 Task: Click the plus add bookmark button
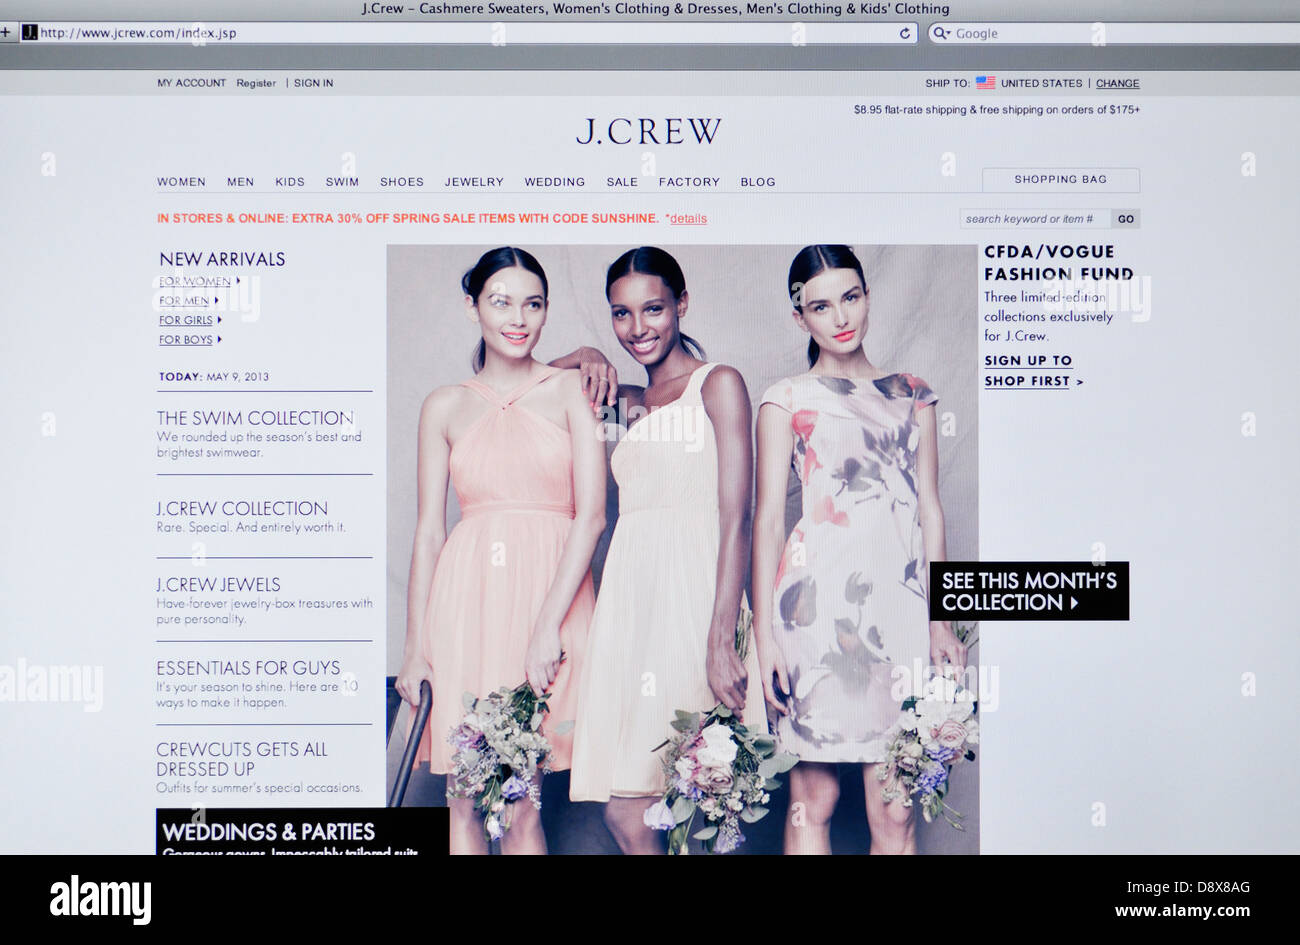[6, 32]
